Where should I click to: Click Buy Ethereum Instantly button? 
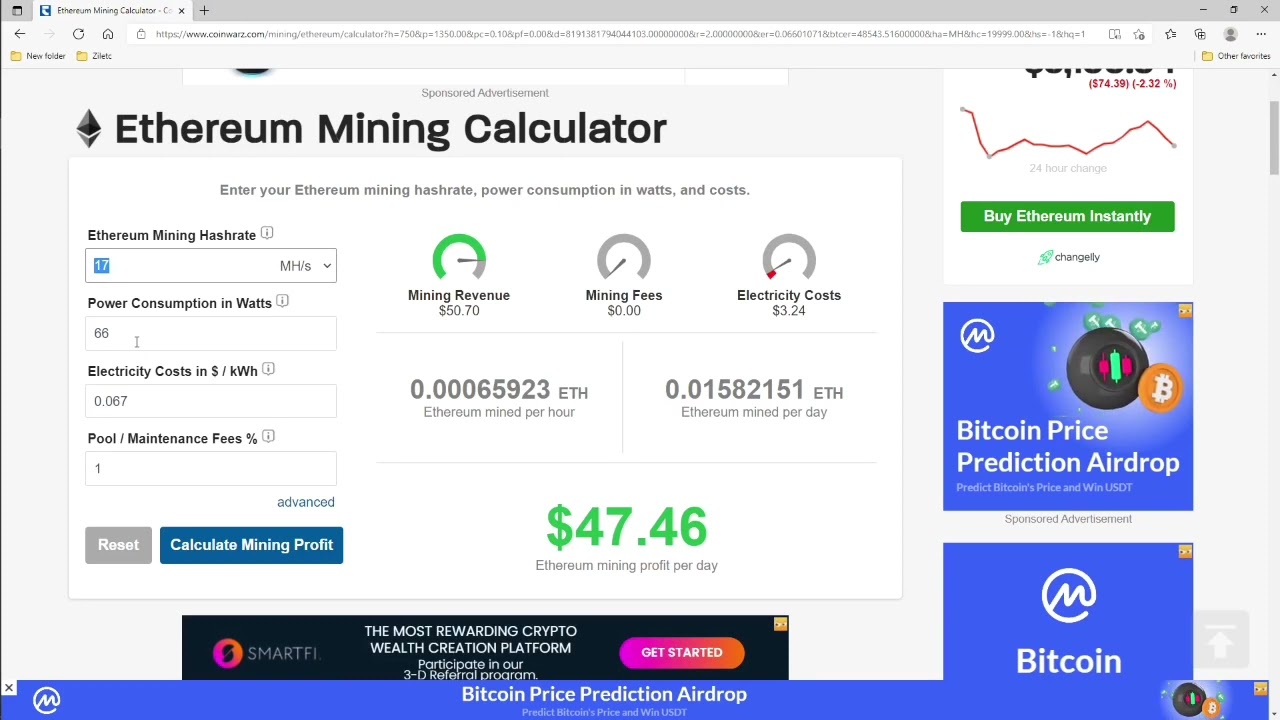coord(1068,216)
